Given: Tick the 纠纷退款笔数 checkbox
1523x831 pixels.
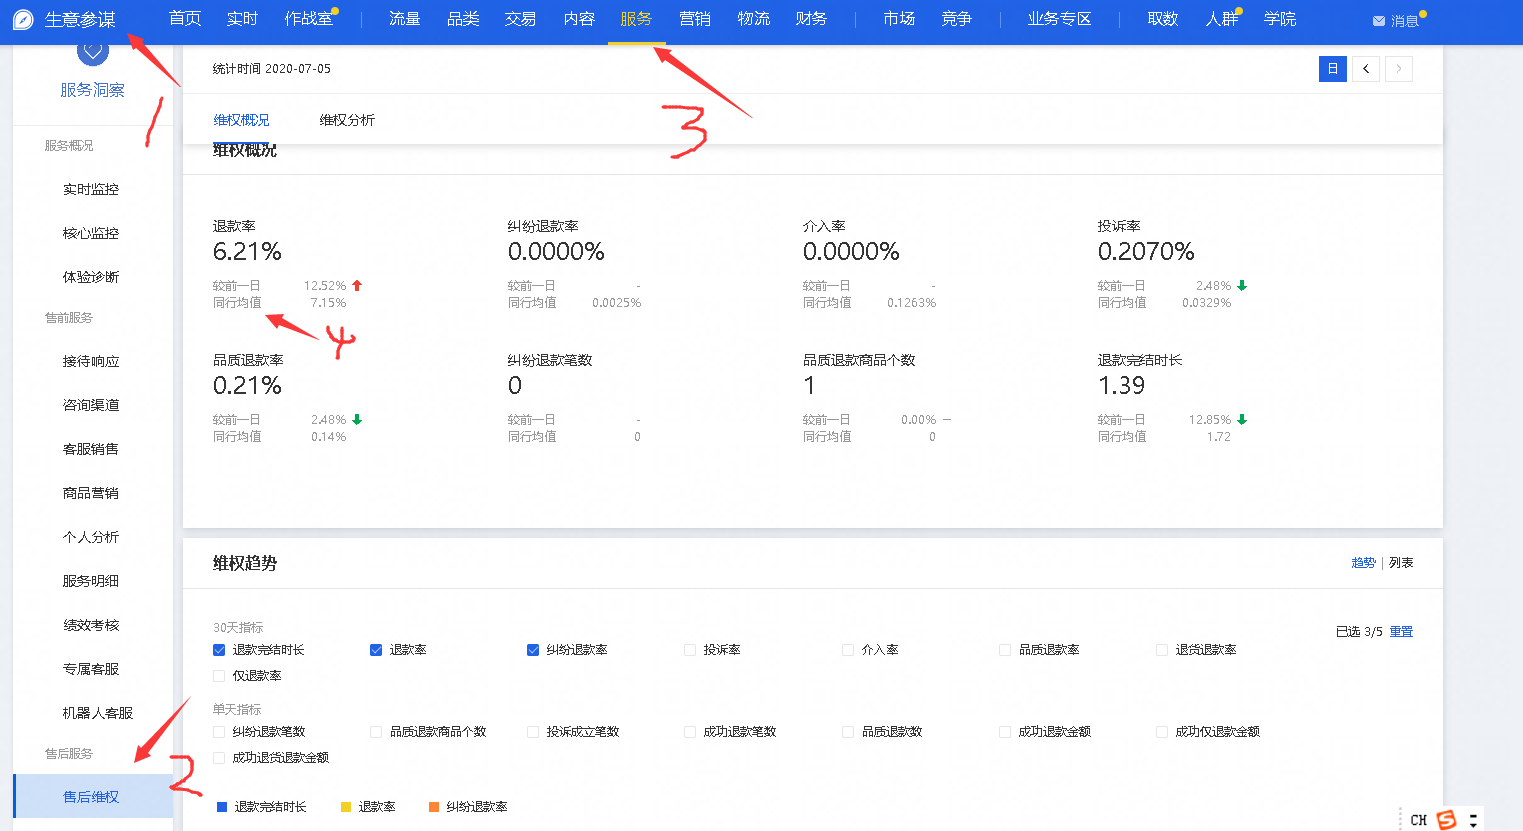Looking at the screenshot, I should [x=219, y=732].
